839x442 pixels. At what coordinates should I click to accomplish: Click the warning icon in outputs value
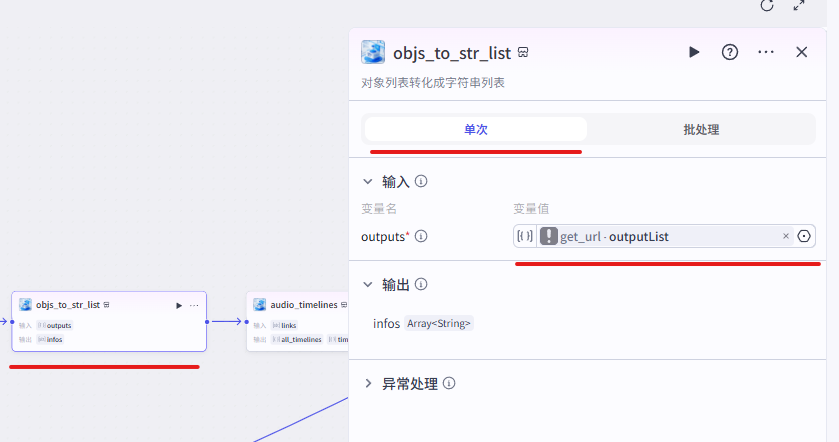548,236
